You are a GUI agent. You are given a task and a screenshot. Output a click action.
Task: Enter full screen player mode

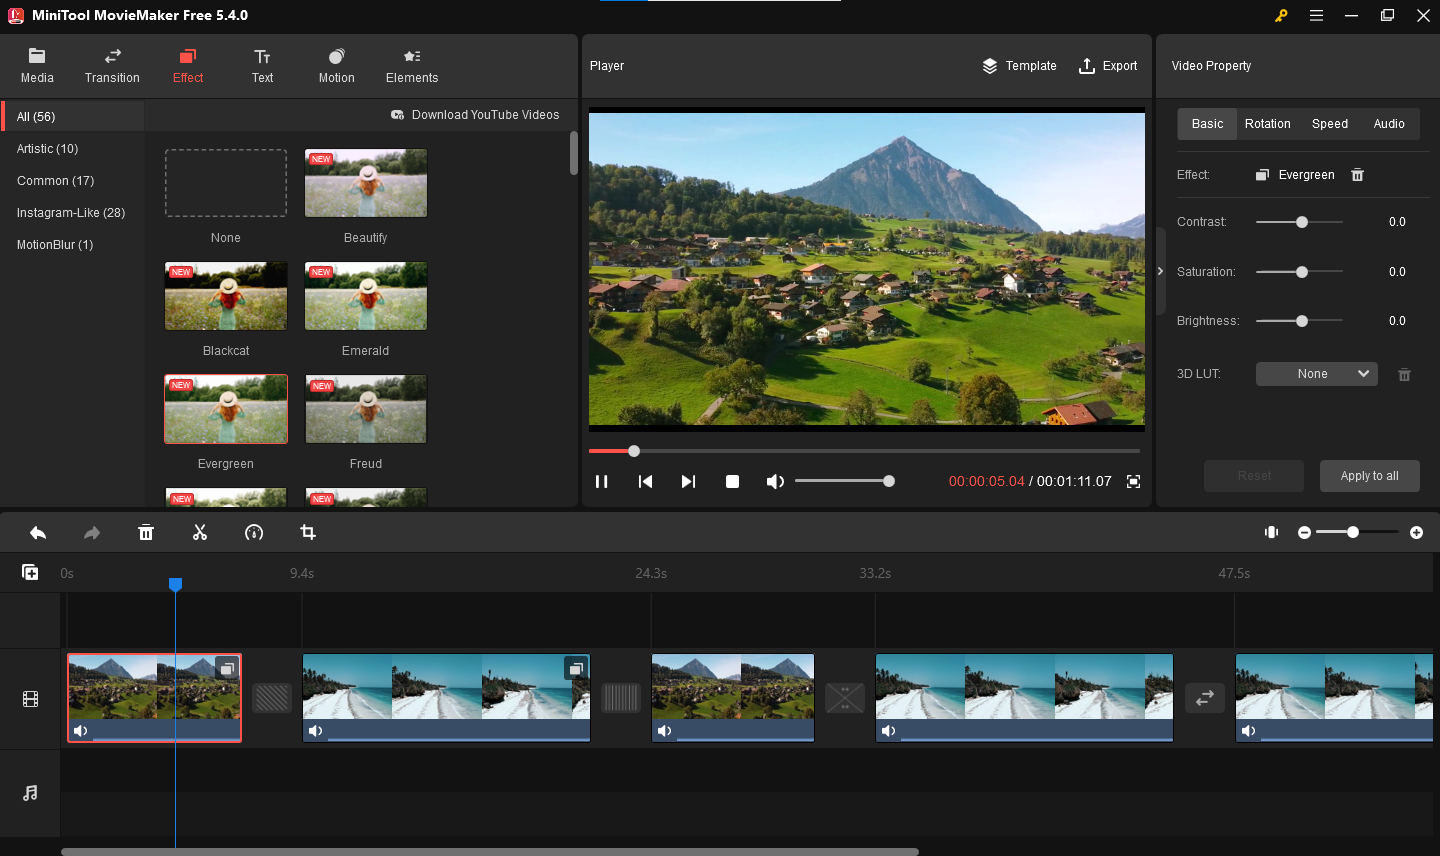tap(1133, 482)
